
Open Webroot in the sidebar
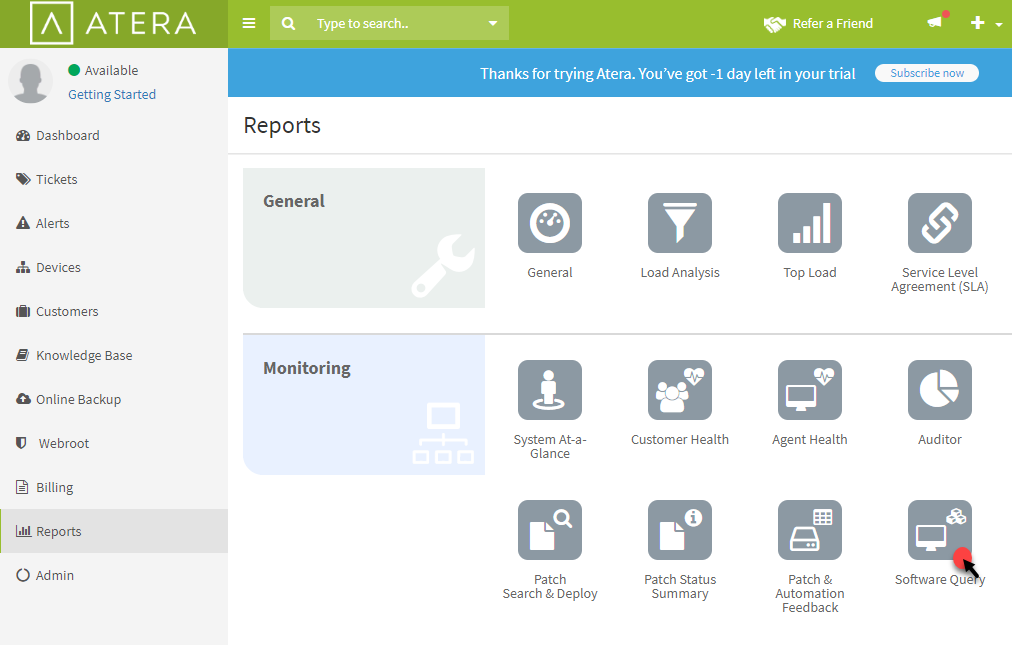click(114, 443)
